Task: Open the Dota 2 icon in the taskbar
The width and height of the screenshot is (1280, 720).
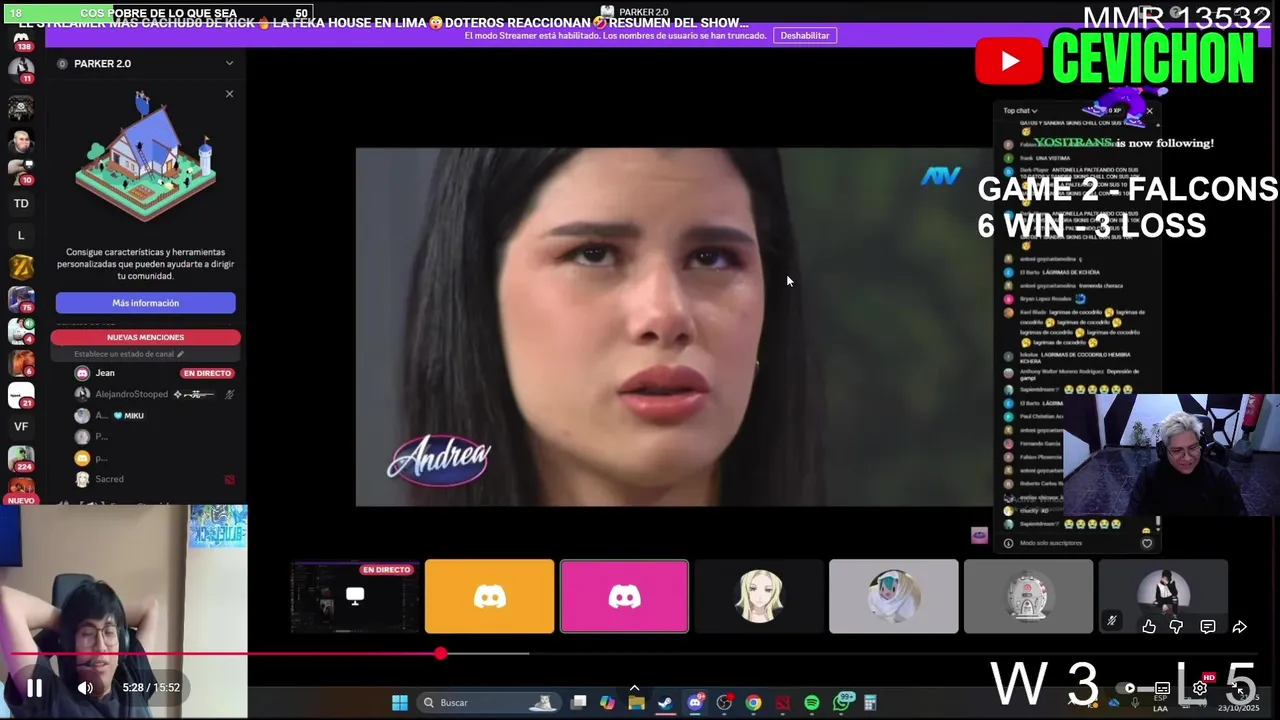Action: tap(783, 703)
